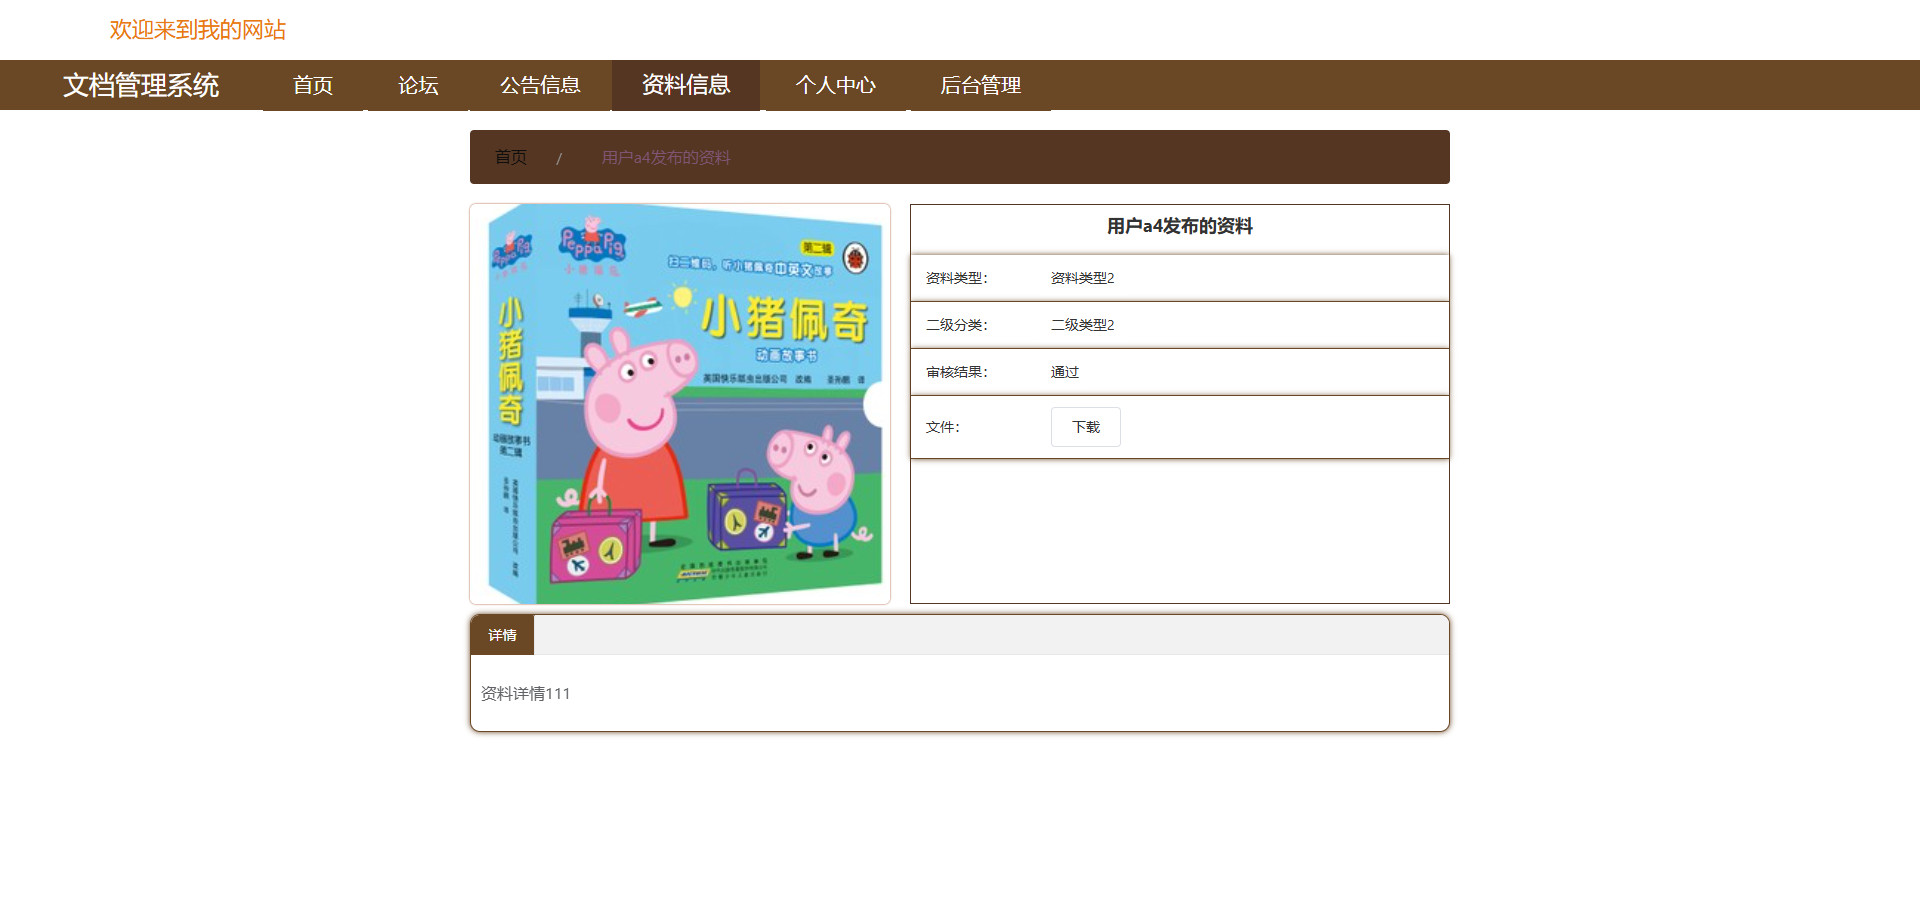Click the 资料类型2 value
1920x911 pixels.
1082,278
